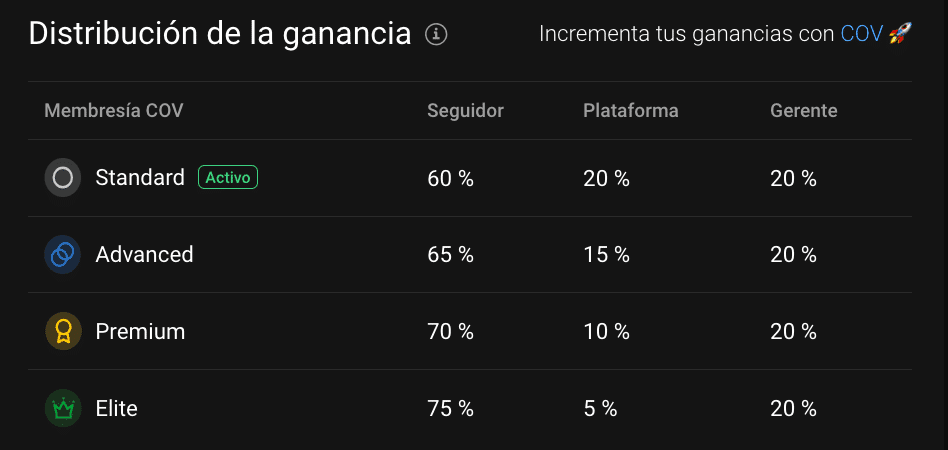Click the rocket icon next to COV
This screenshot has height=450, width=948.
[x=900, y=34]
